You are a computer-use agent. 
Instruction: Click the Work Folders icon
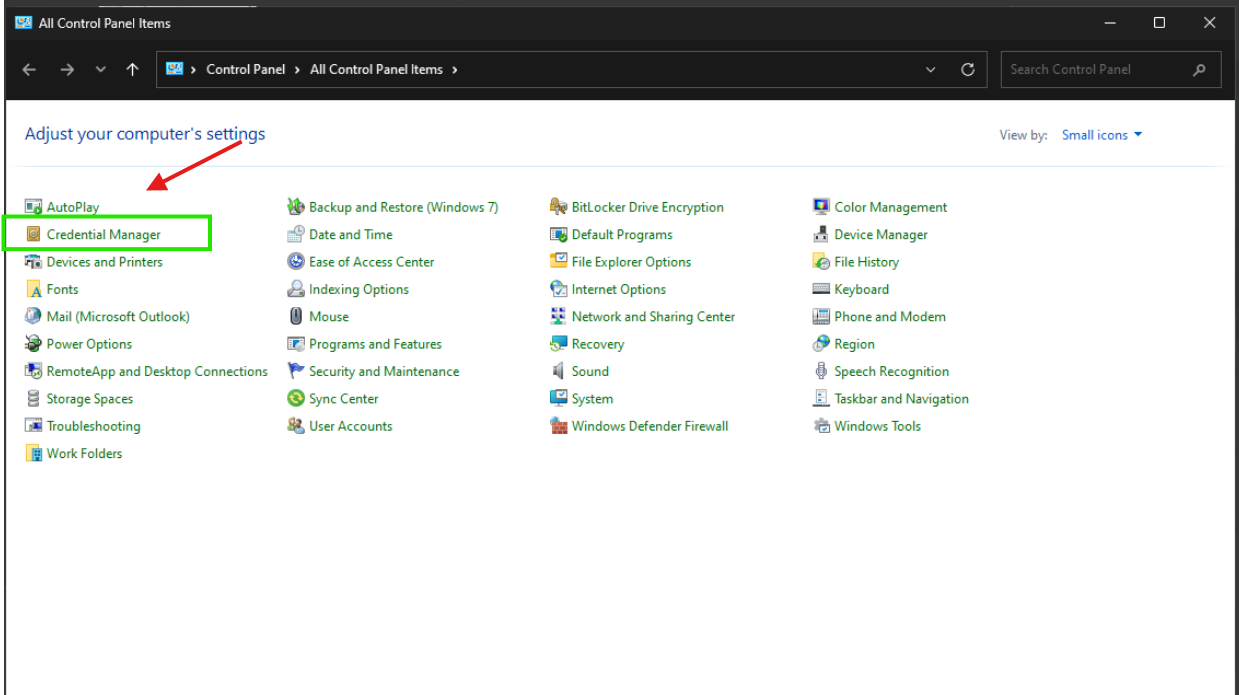point(33,453)
